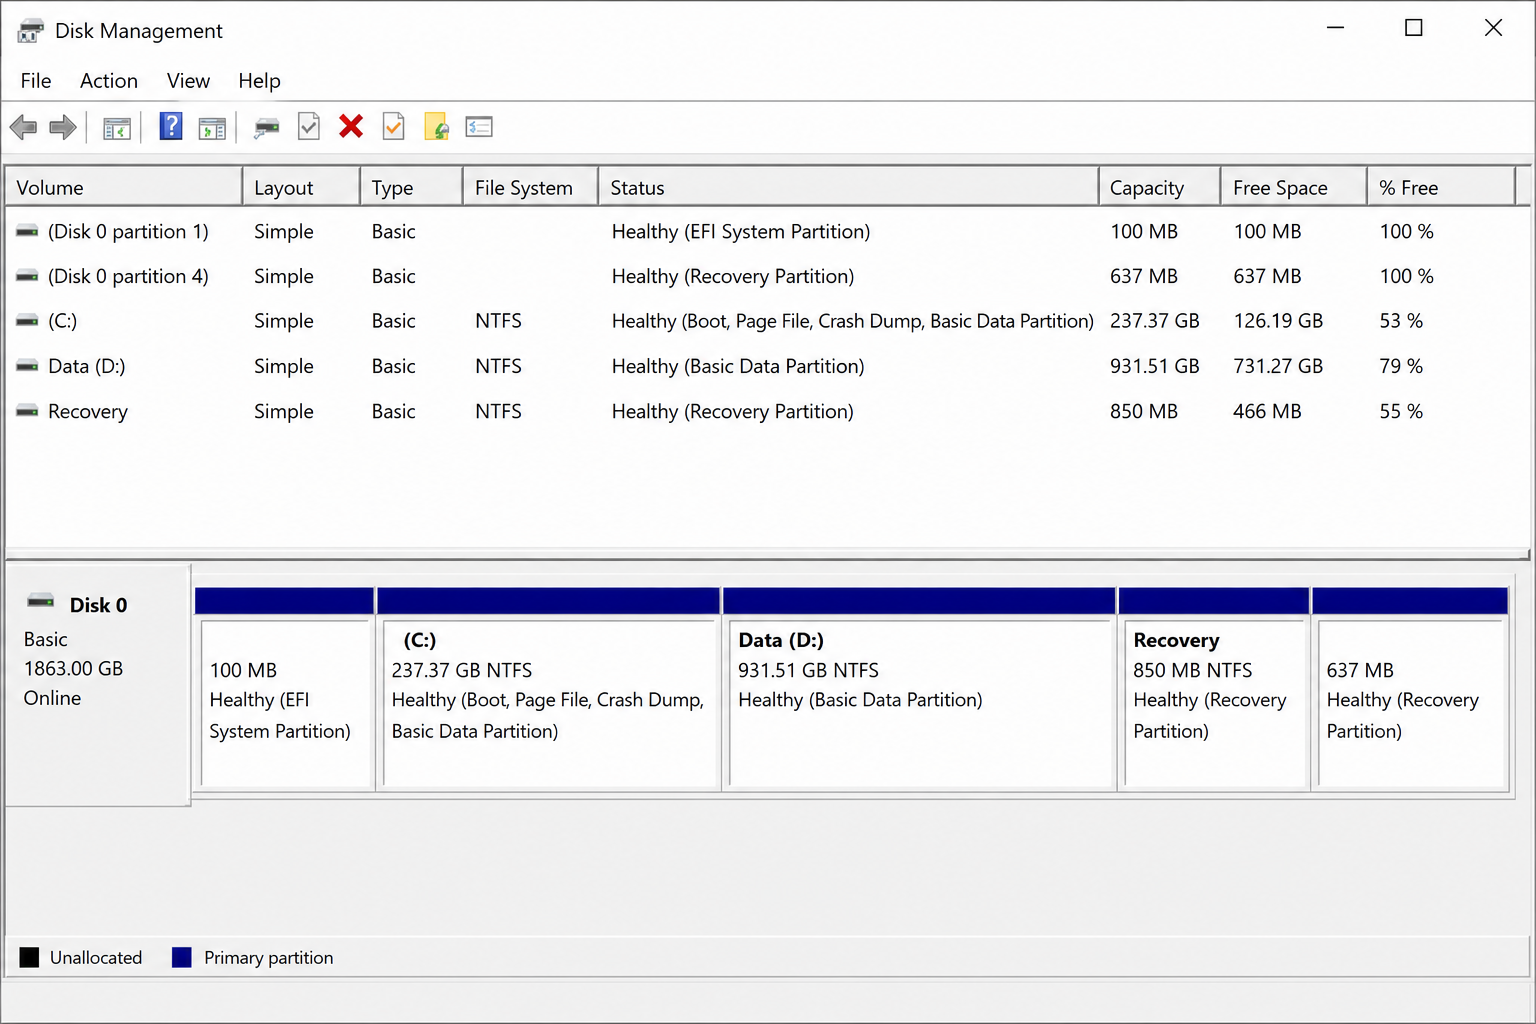Click the disk drive with connector toolbar icon
Screen dimensions: 1536x1024
pos(267,127)
